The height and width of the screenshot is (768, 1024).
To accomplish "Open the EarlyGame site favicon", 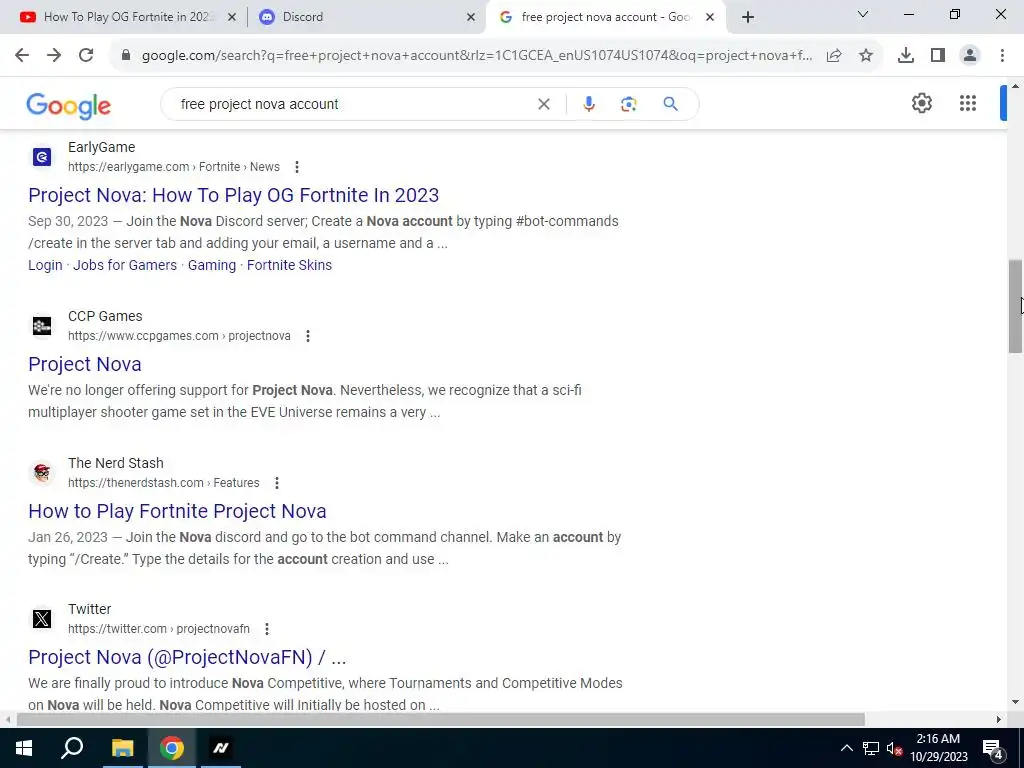I will [42, 157].
